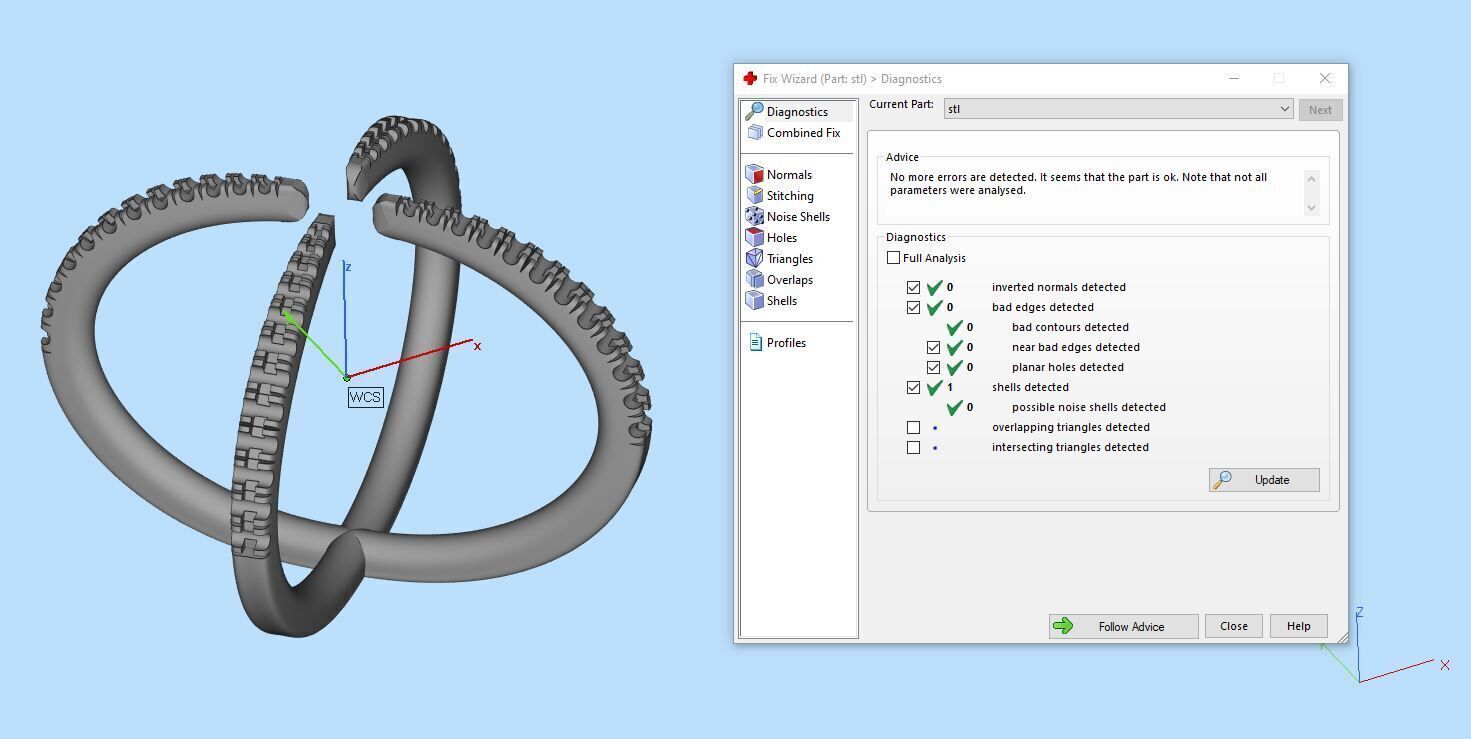Click the Update button

tap(1264, 480)
